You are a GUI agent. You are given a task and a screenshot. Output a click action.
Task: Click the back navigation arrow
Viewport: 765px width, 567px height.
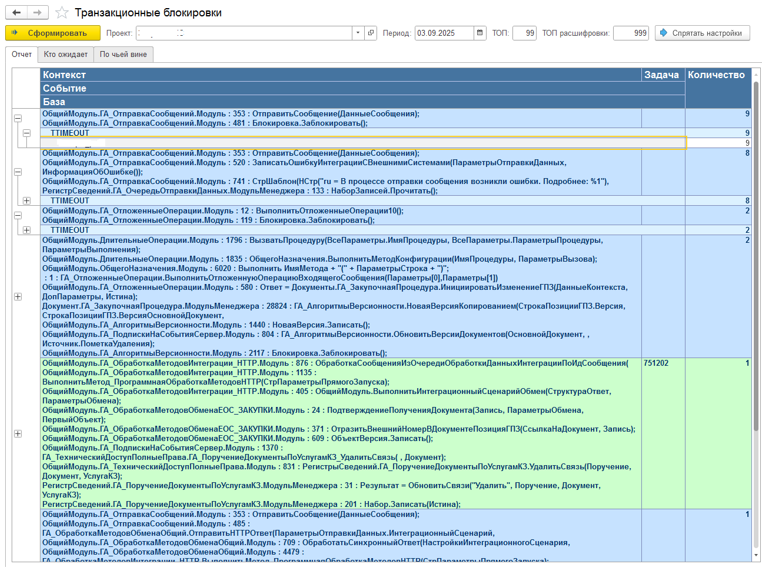(17, 13)
